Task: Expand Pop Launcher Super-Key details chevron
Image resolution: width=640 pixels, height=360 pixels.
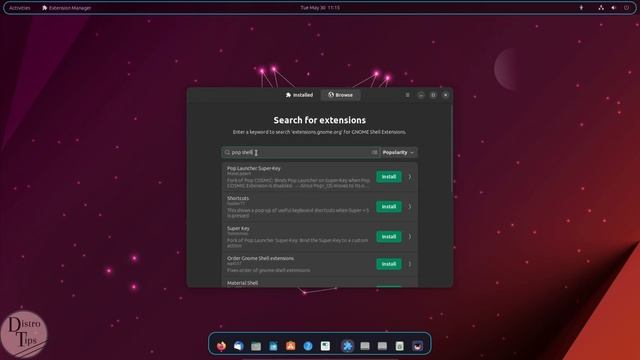Action: click(x=410, y=177)
